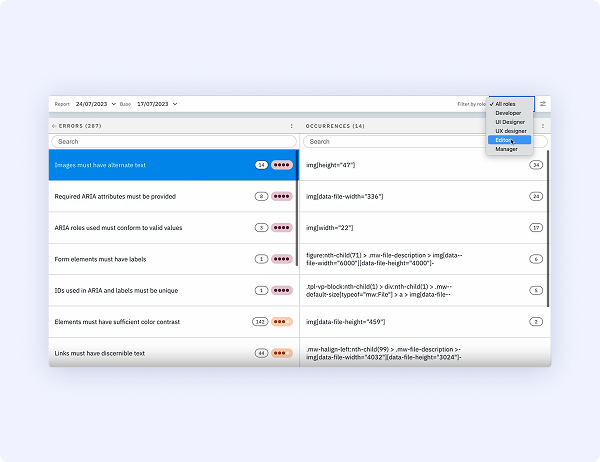Select the Manager role option

point(507,149)
